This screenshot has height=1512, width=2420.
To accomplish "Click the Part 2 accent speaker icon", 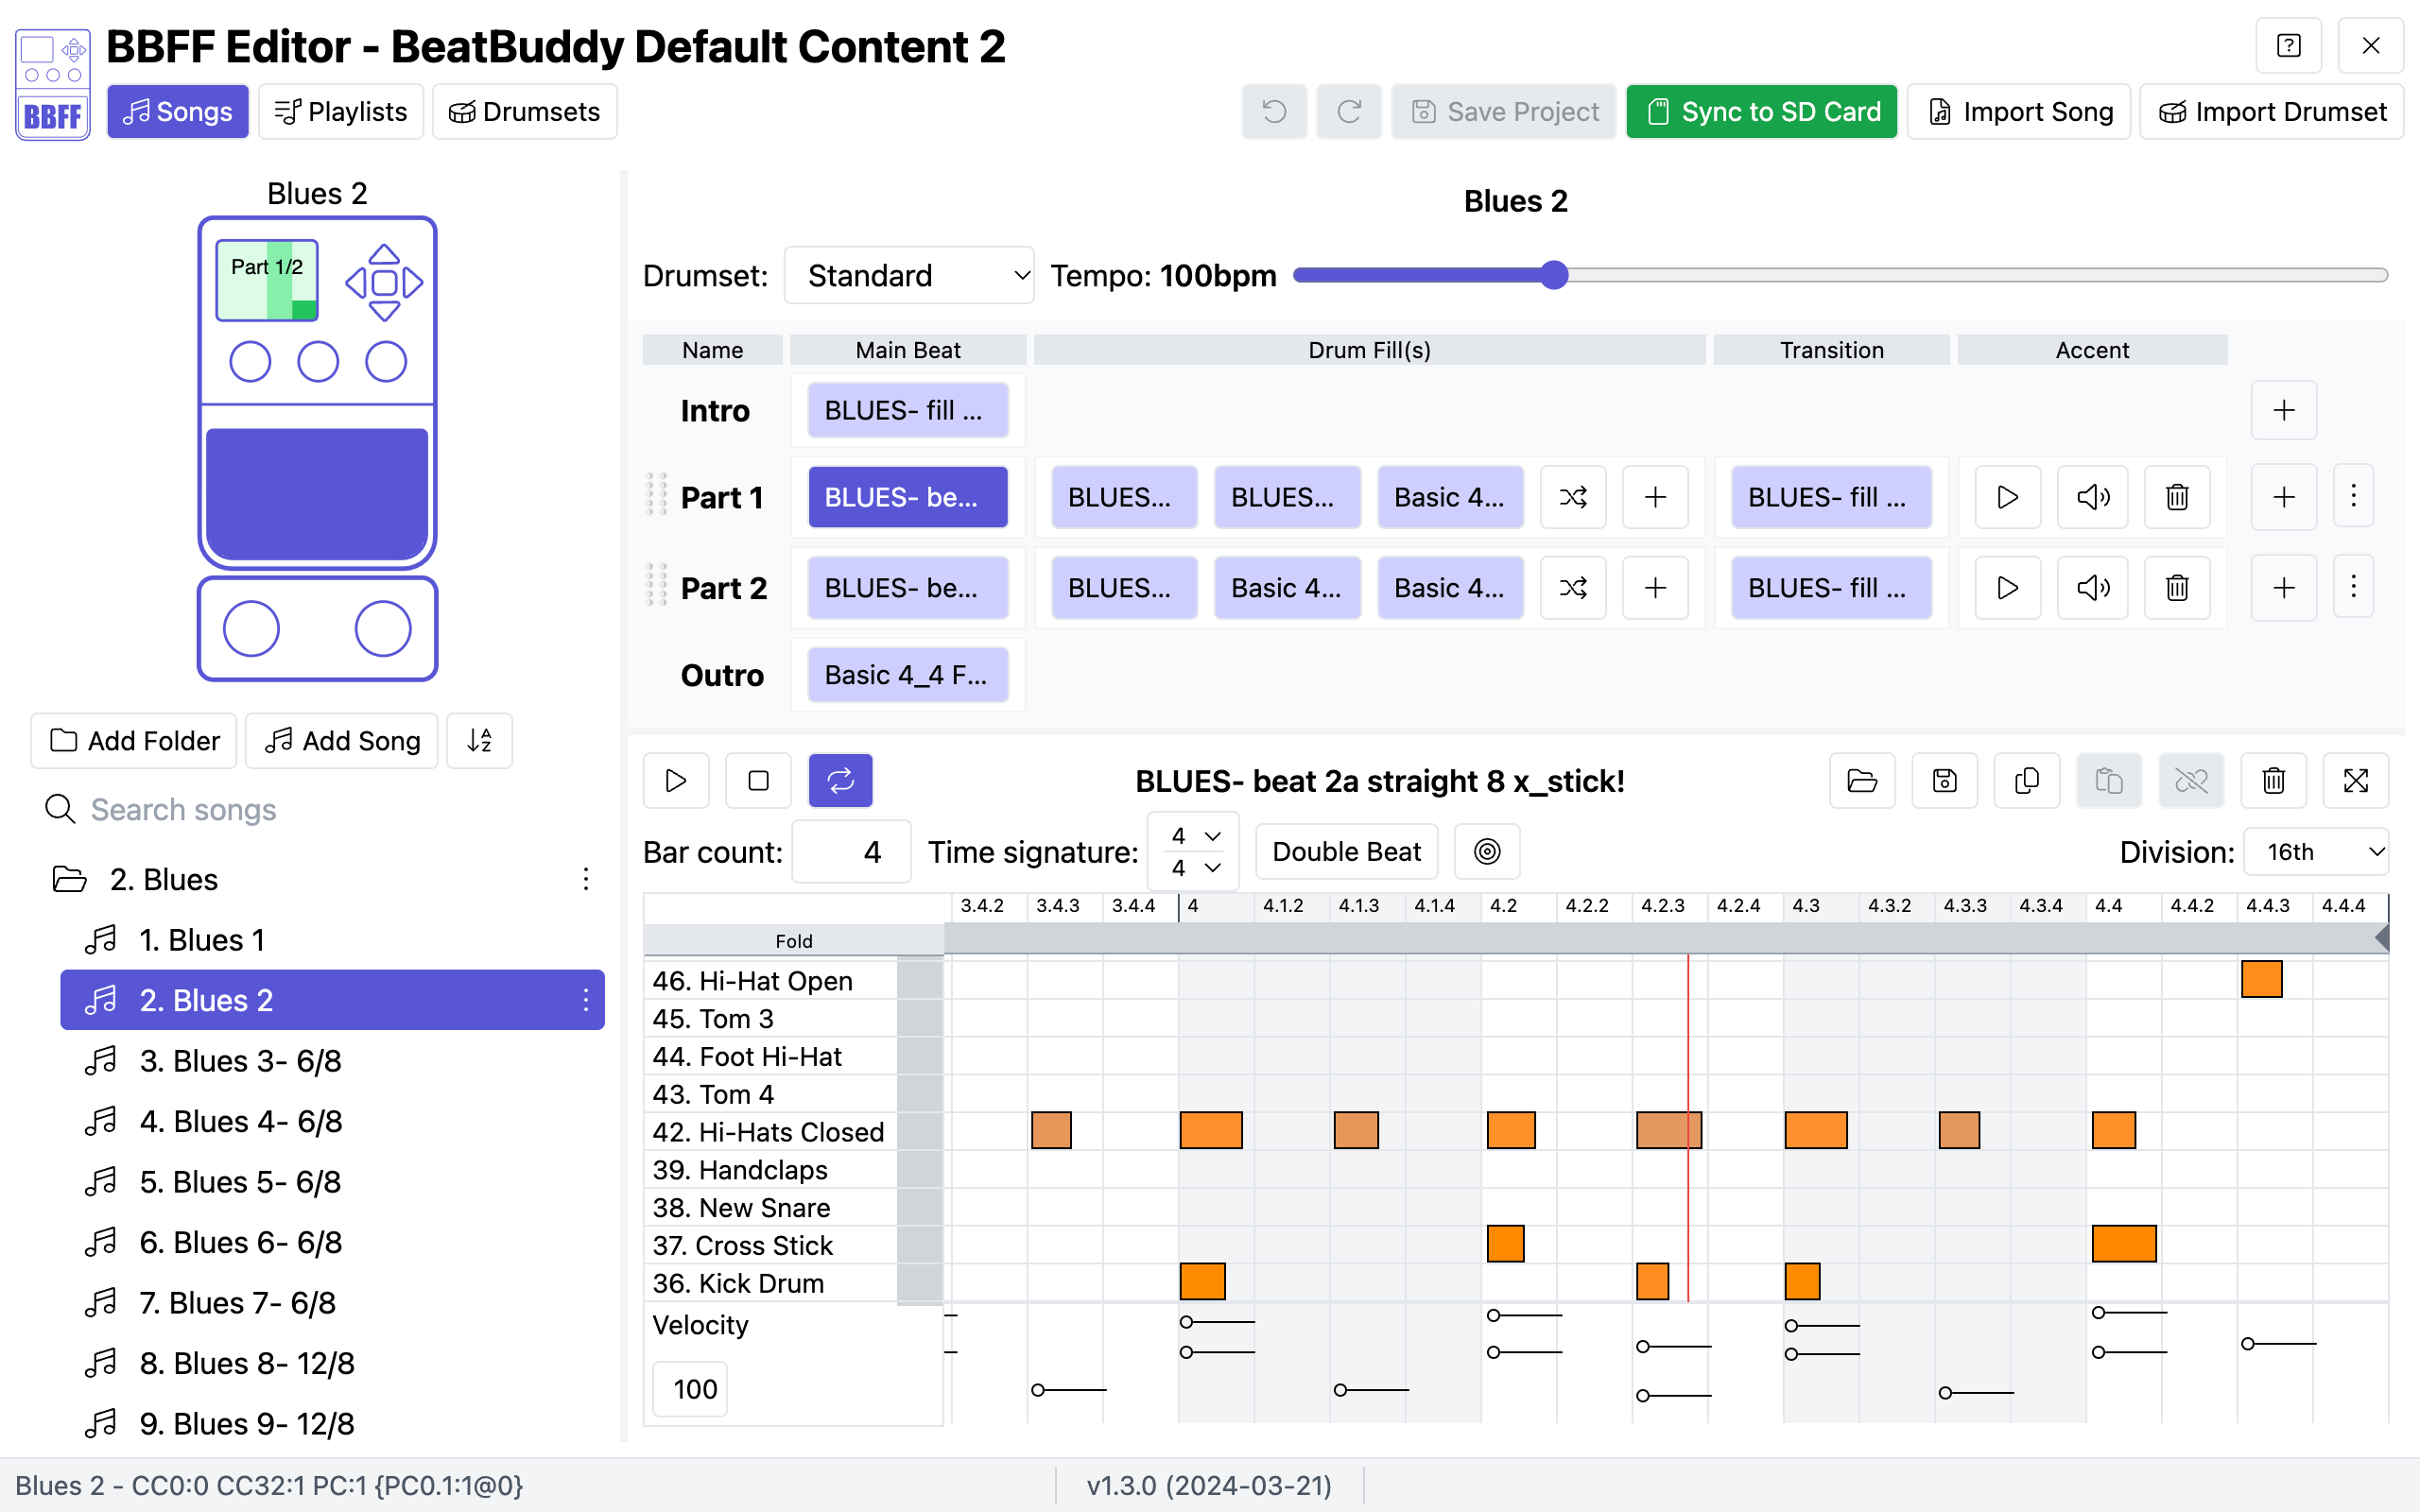I will (2092, 587).
